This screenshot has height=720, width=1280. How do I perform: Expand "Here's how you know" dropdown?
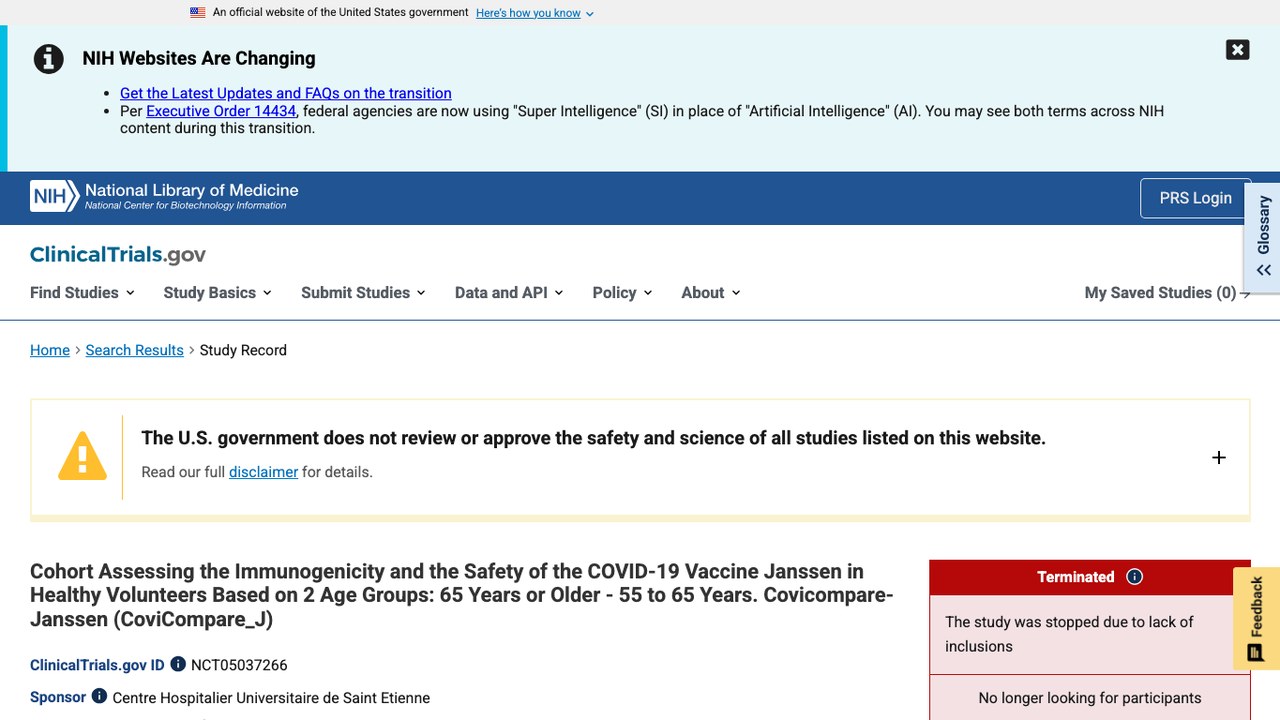coord(535,13)
